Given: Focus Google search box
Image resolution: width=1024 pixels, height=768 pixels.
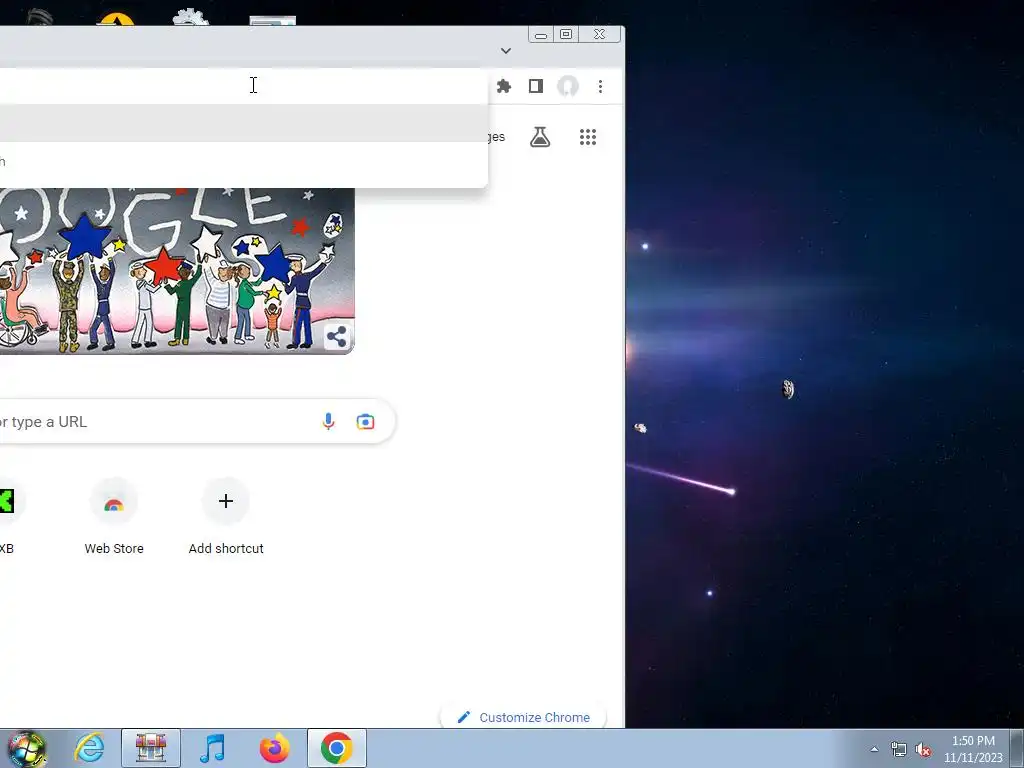Looking at the screenshot, I should (196, 421).
